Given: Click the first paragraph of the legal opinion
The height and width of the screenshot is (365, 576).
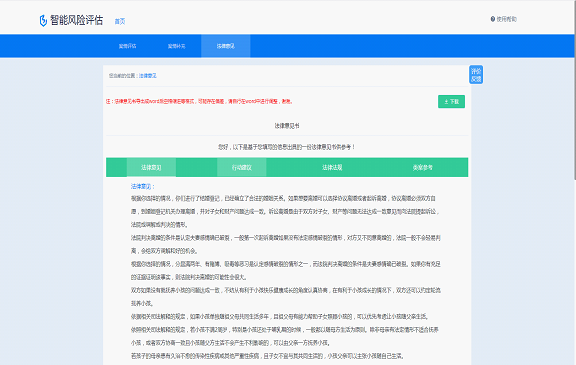Looking at the screenshot, I should coord(286,212).
